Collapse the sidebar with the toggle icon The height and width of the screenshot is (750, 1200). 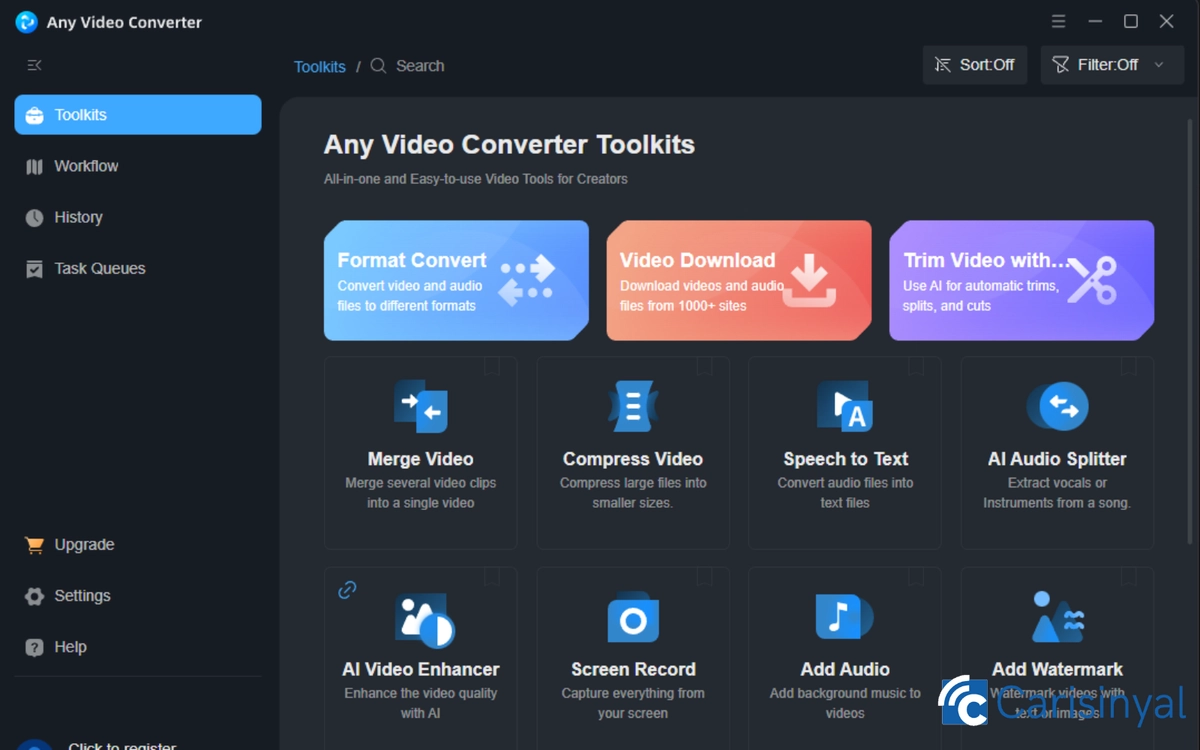click(35, 65)
